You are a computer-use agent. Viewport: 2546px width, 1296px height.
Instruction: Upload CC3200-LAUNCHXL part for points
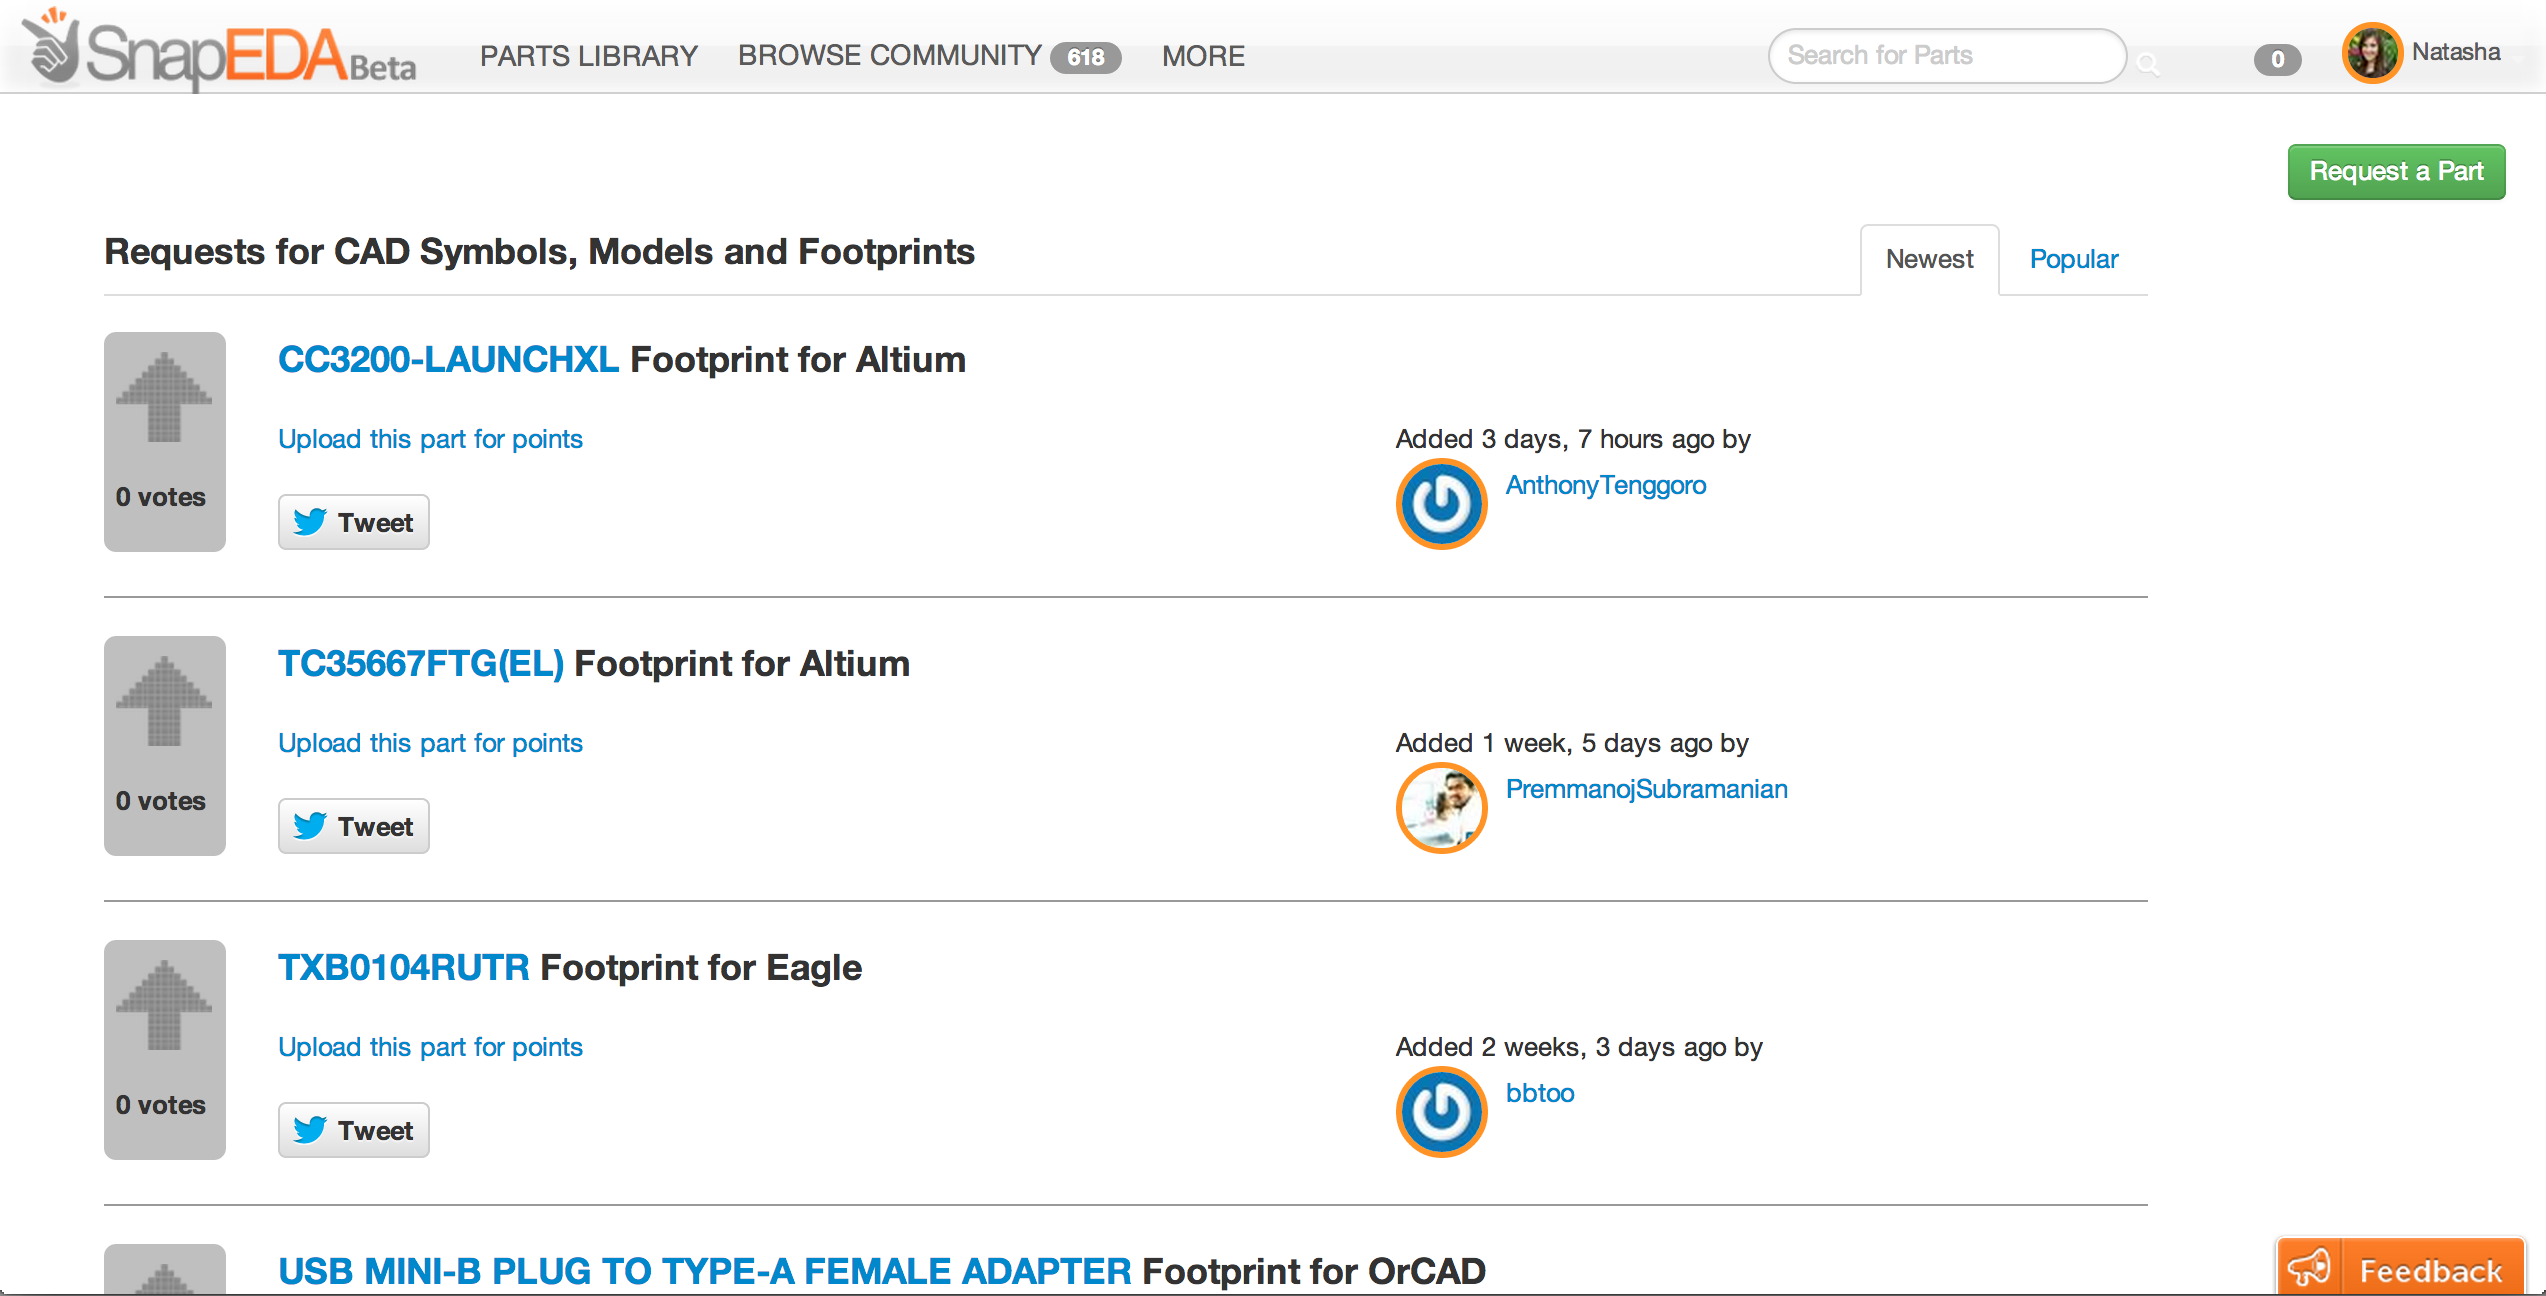click(x=430, y=439)
